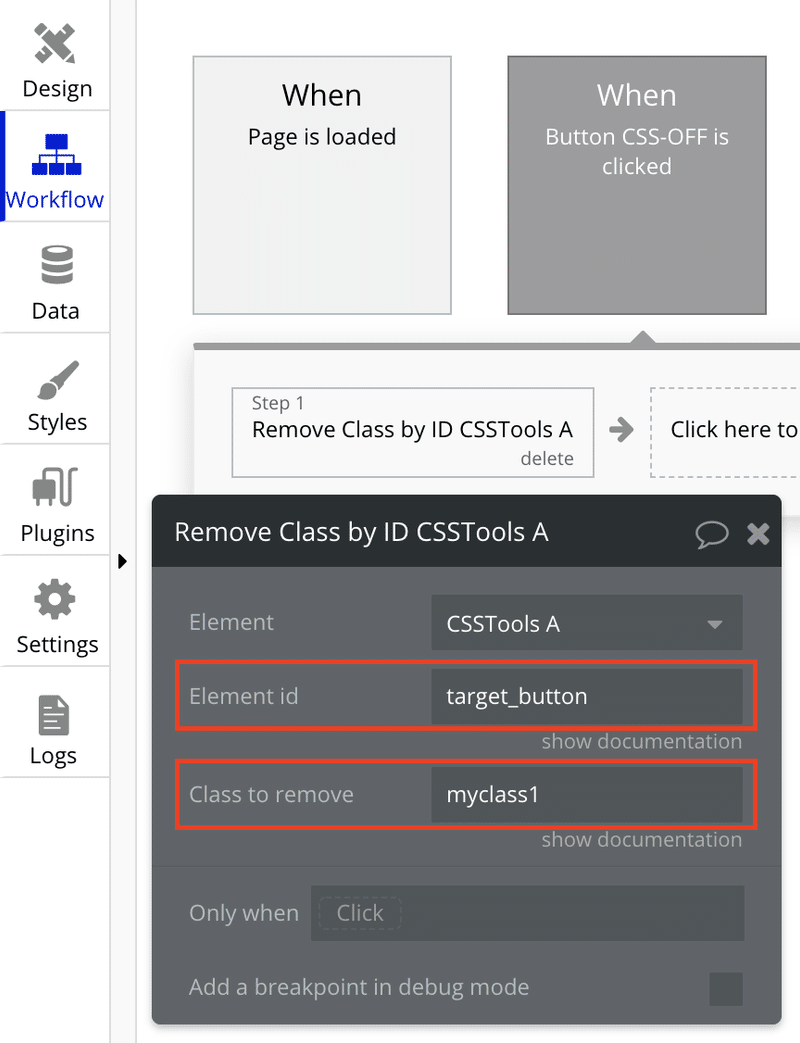Toggle the debug mode breakpoint checkbox
The height and width of the screenshot is (1043, 800).
tap(726, 989)
